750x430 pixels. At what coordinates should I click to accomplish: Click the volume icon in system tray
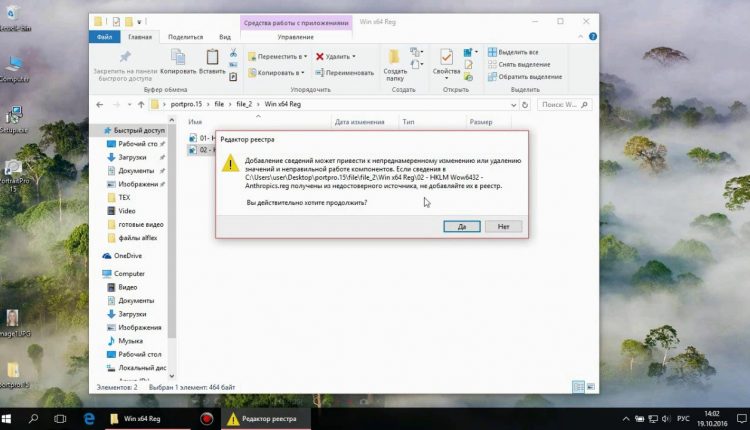click(x=666, y=419)
